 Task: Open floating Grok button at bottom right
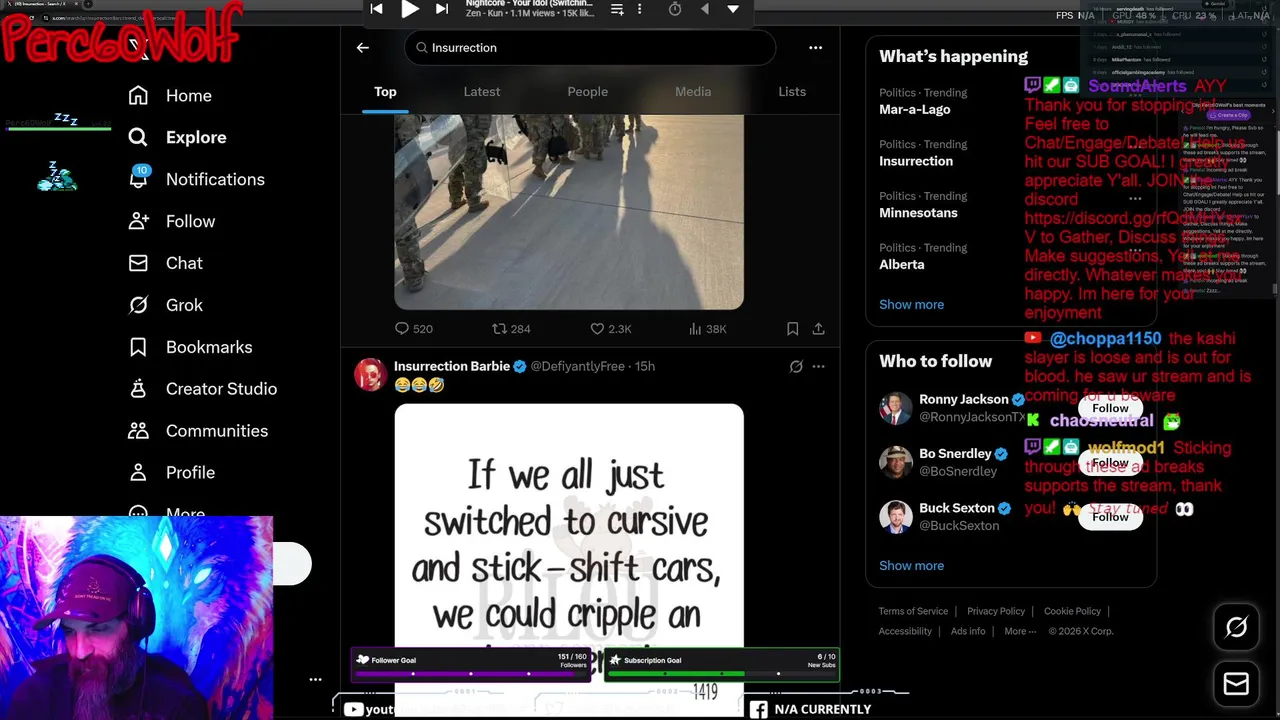(1236, 627)
